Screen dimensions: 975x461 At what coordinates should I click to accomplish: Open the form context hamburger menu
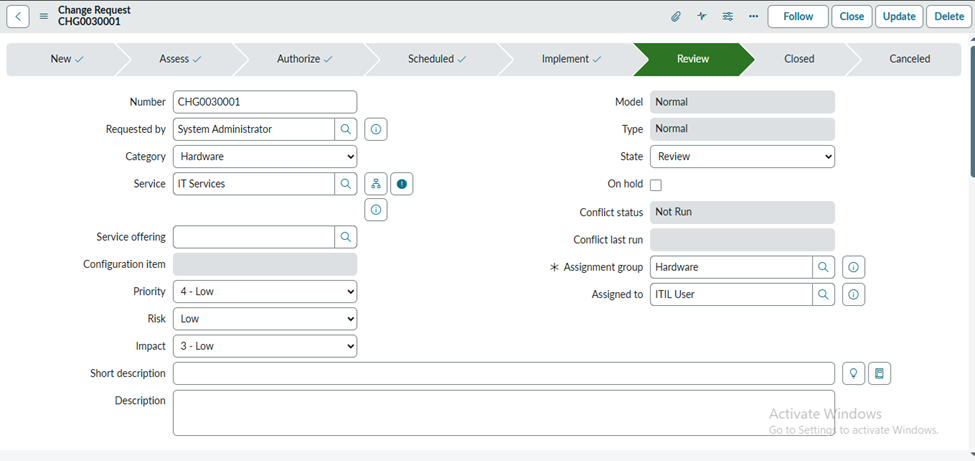(x=44, y=17)
